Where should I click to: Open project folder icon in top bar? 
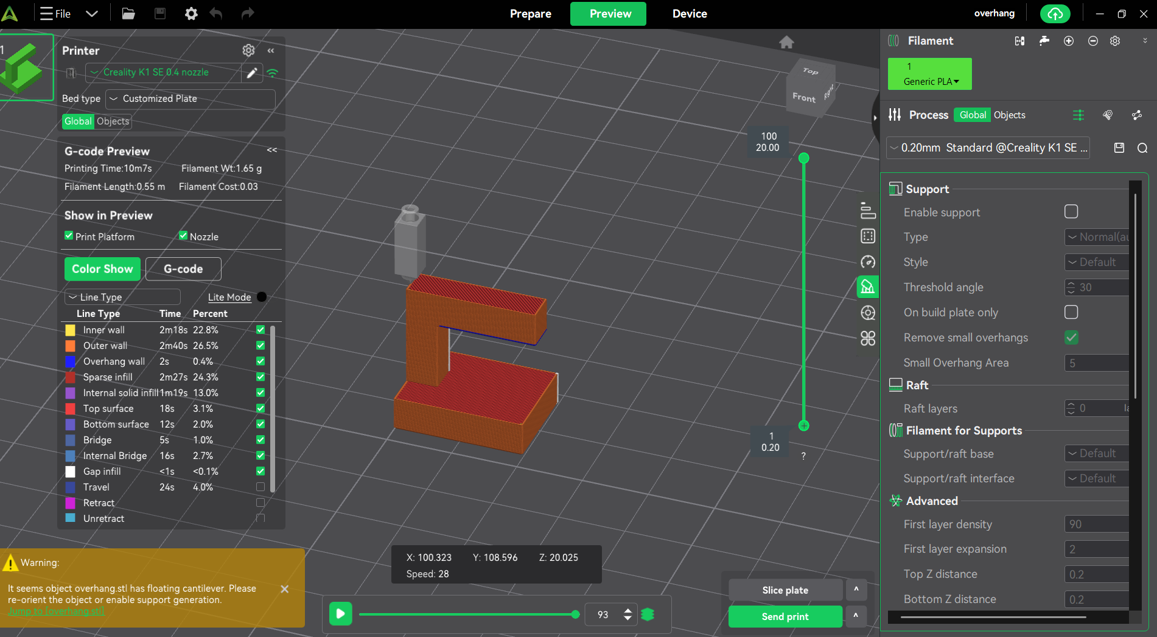pyautogui.click(x=128, y=13)
